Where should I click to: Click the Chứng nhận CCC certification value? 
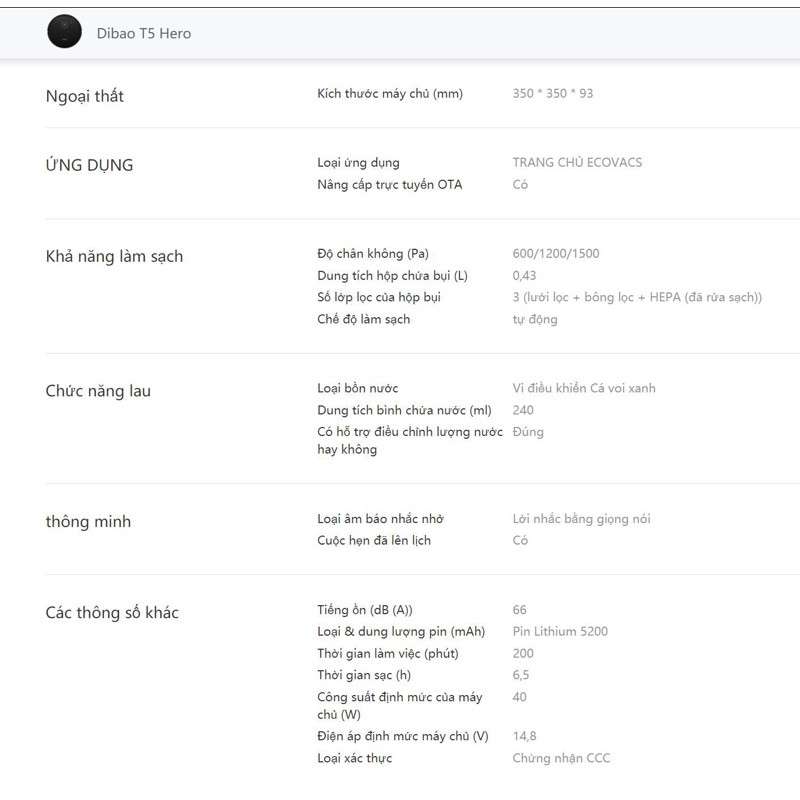[x=561, y=758]
